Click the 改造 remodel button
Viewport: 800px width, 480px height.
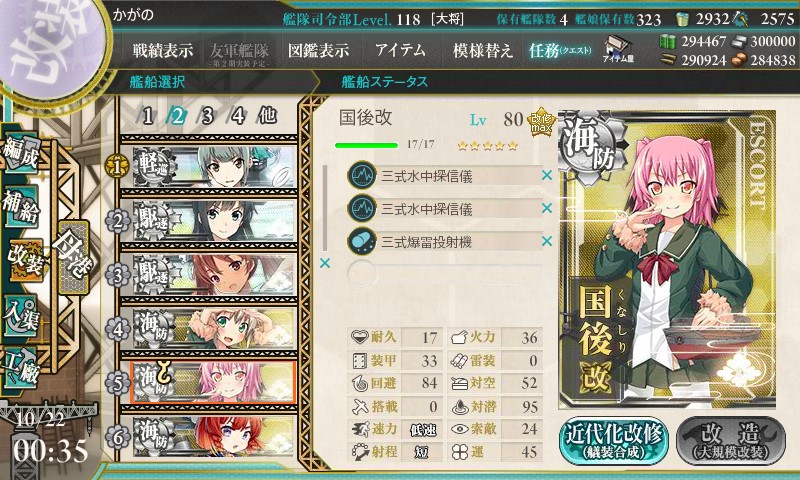731,441
